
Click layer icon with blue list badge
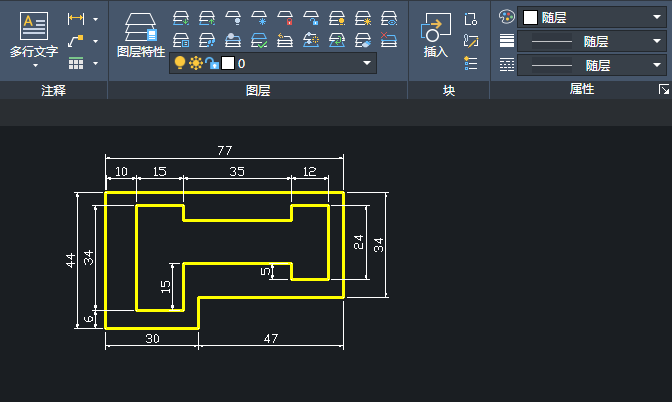click(x=181, y=40)
